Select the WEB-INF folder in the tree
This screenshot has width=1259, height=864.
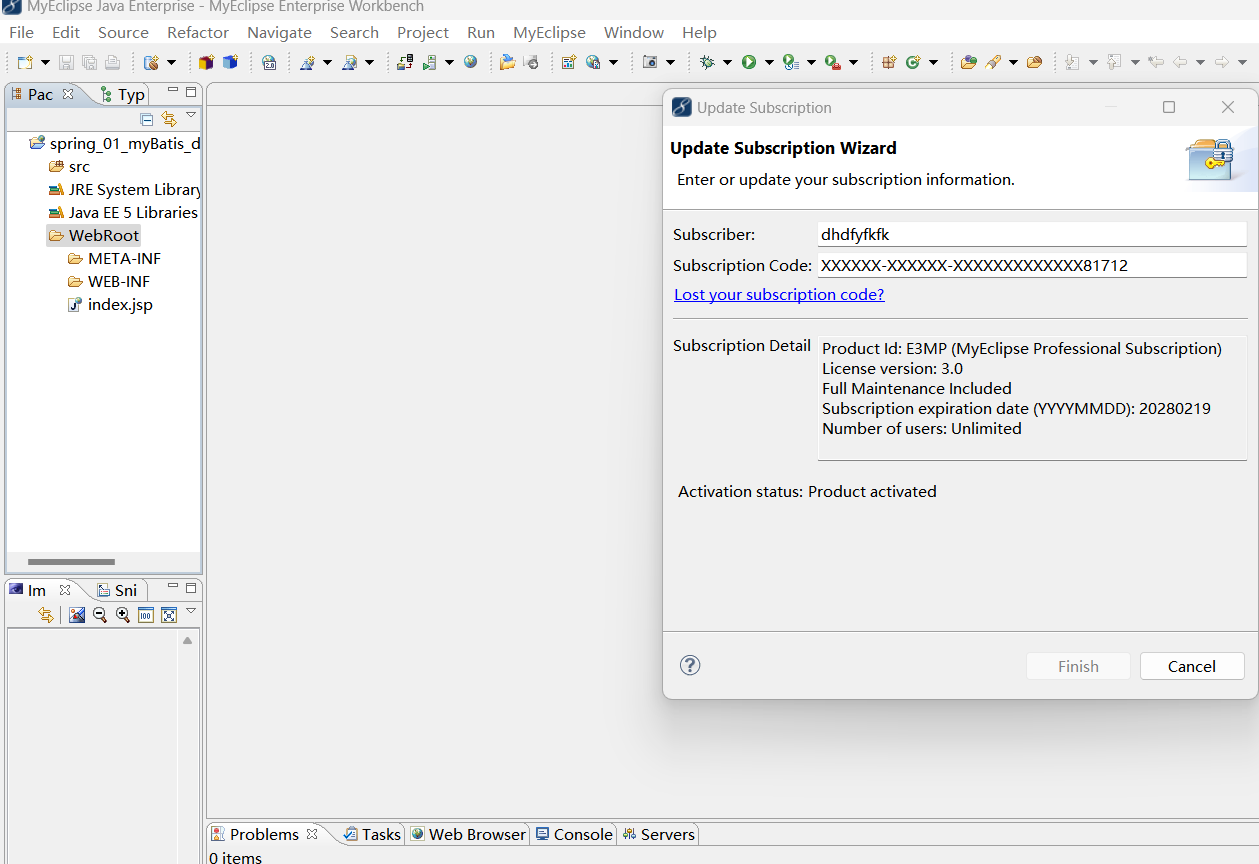click(108, 282)
